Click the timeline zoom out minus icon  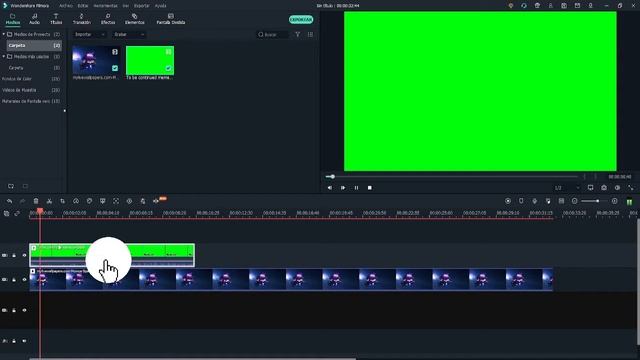click(575, 201)
